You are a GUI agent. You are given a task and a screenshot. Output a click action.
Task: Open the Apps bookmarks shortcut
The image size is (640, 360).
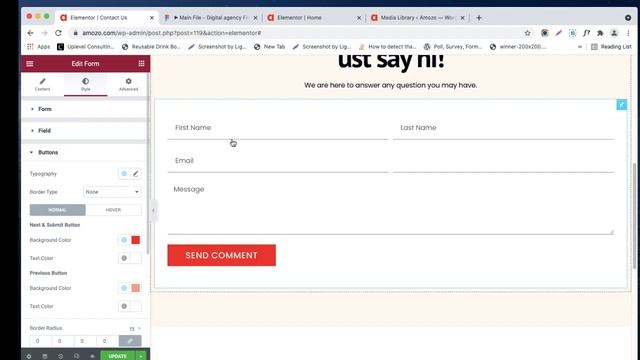[38, 47]
